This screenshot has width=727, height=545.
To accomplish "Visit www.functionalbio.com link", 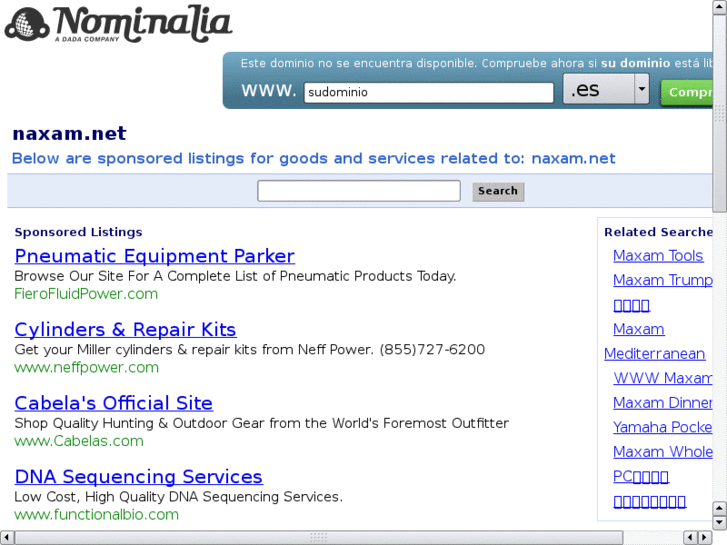I will click(x=96, y=514).
